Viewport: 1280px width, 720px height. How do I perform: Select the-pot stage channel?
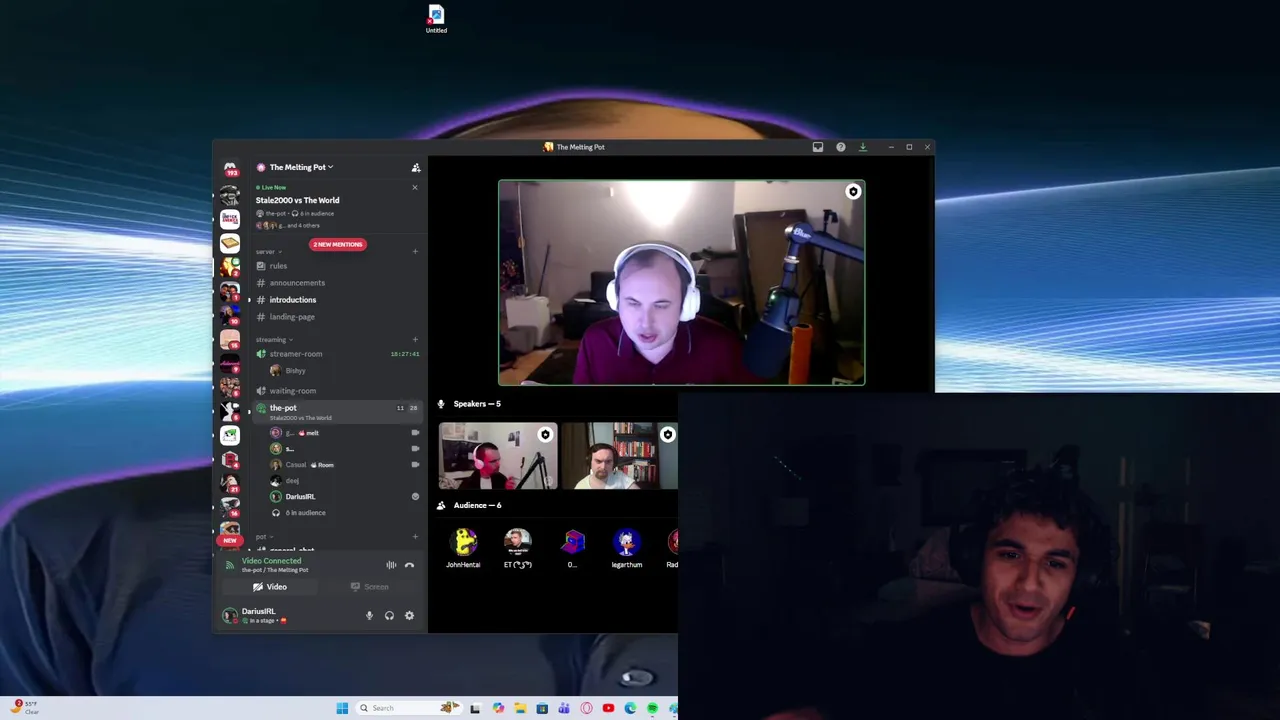[x=335, y=411]
